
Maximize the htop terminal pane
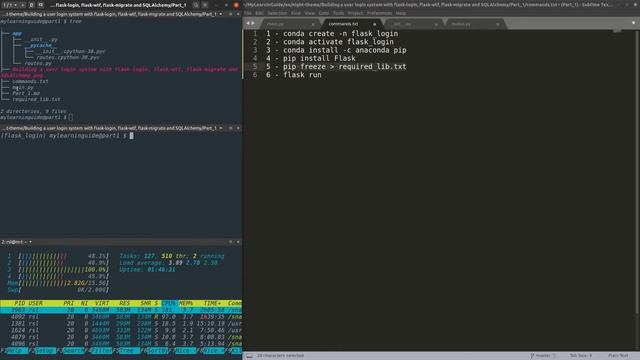pyautogui.click(x=230, y=242)
